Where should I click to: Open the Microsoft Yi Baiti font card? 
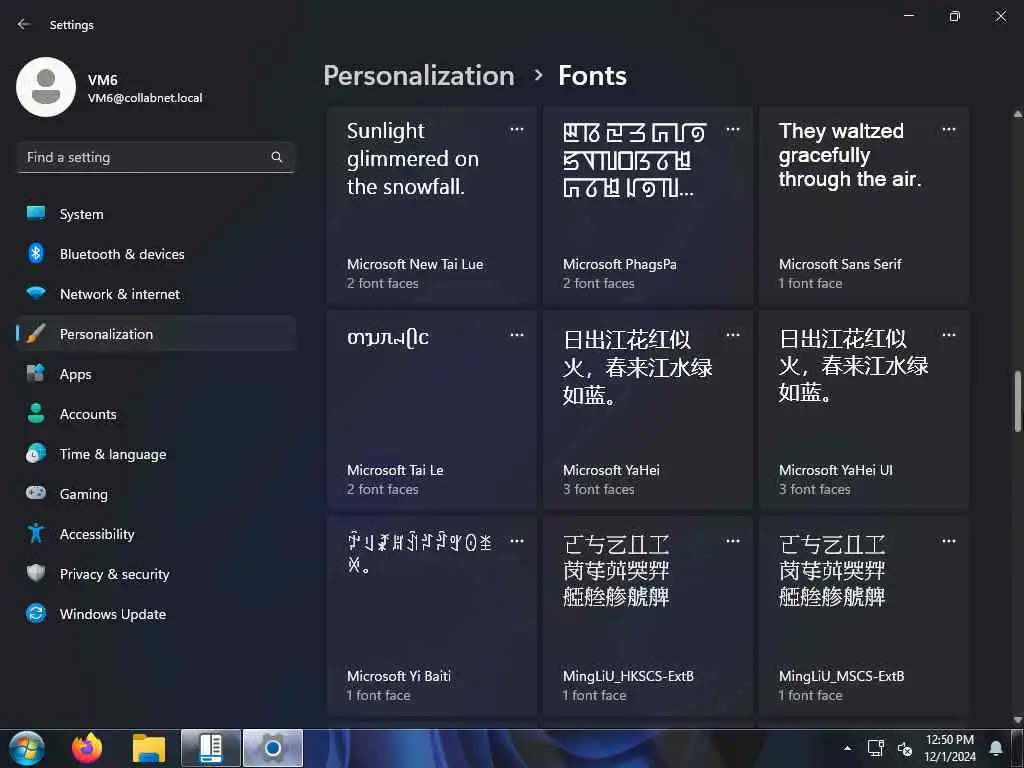pyautogui.click(x=432, y=616)
